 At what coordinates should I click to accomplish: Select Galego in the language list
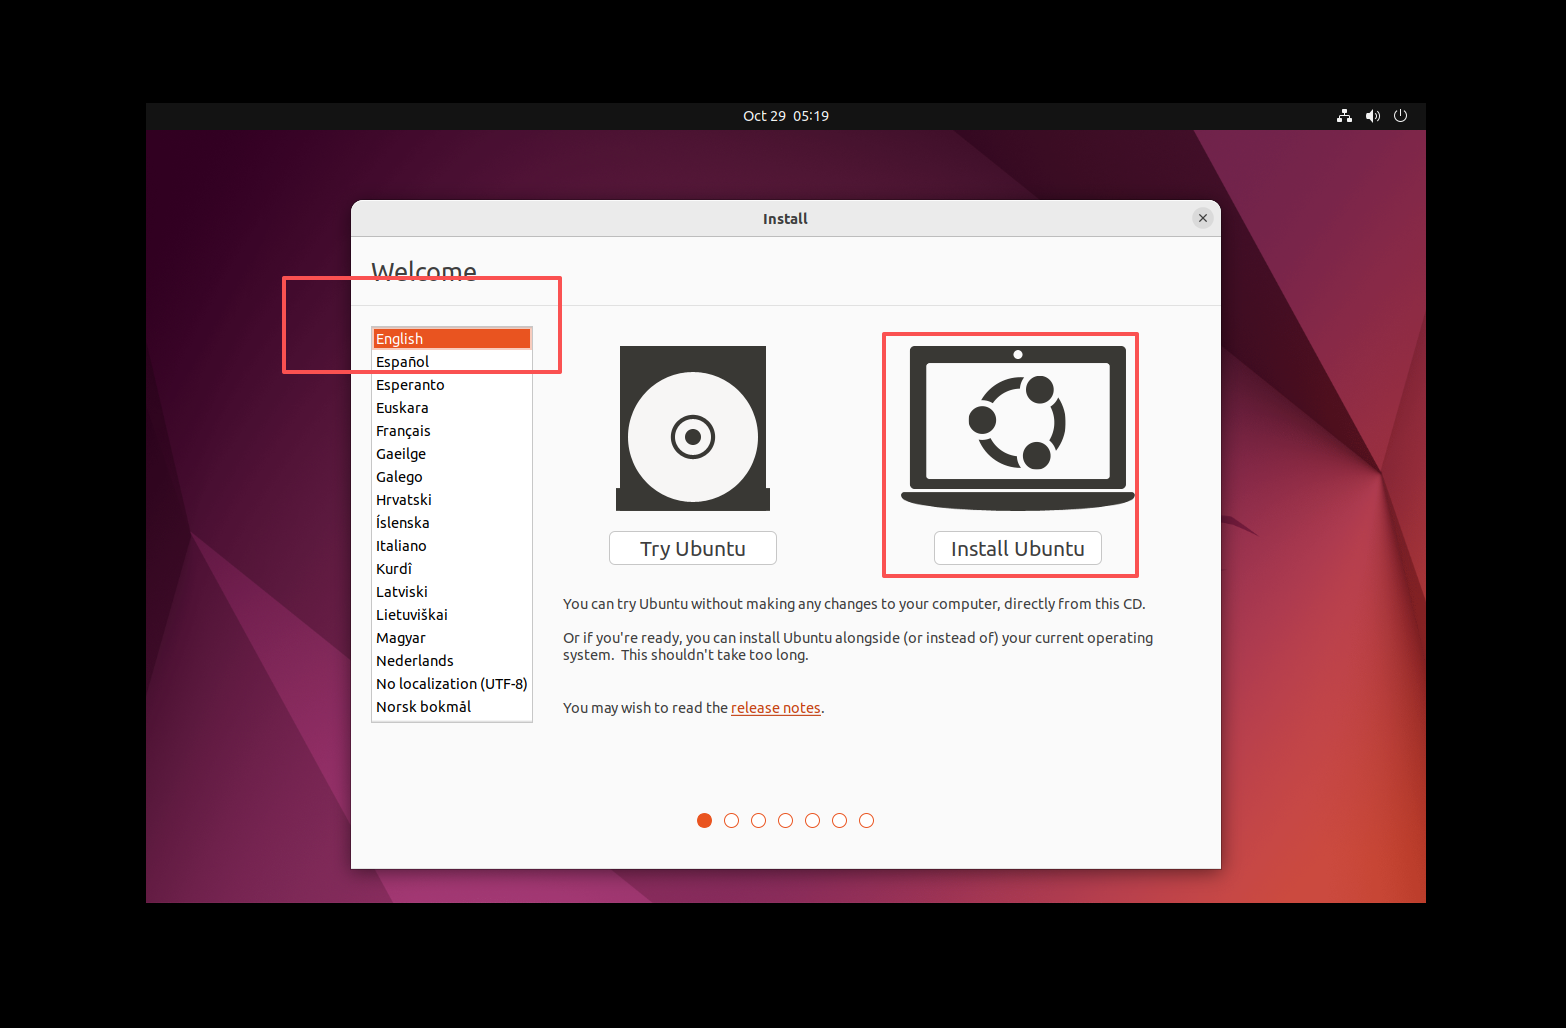point(452,477)
